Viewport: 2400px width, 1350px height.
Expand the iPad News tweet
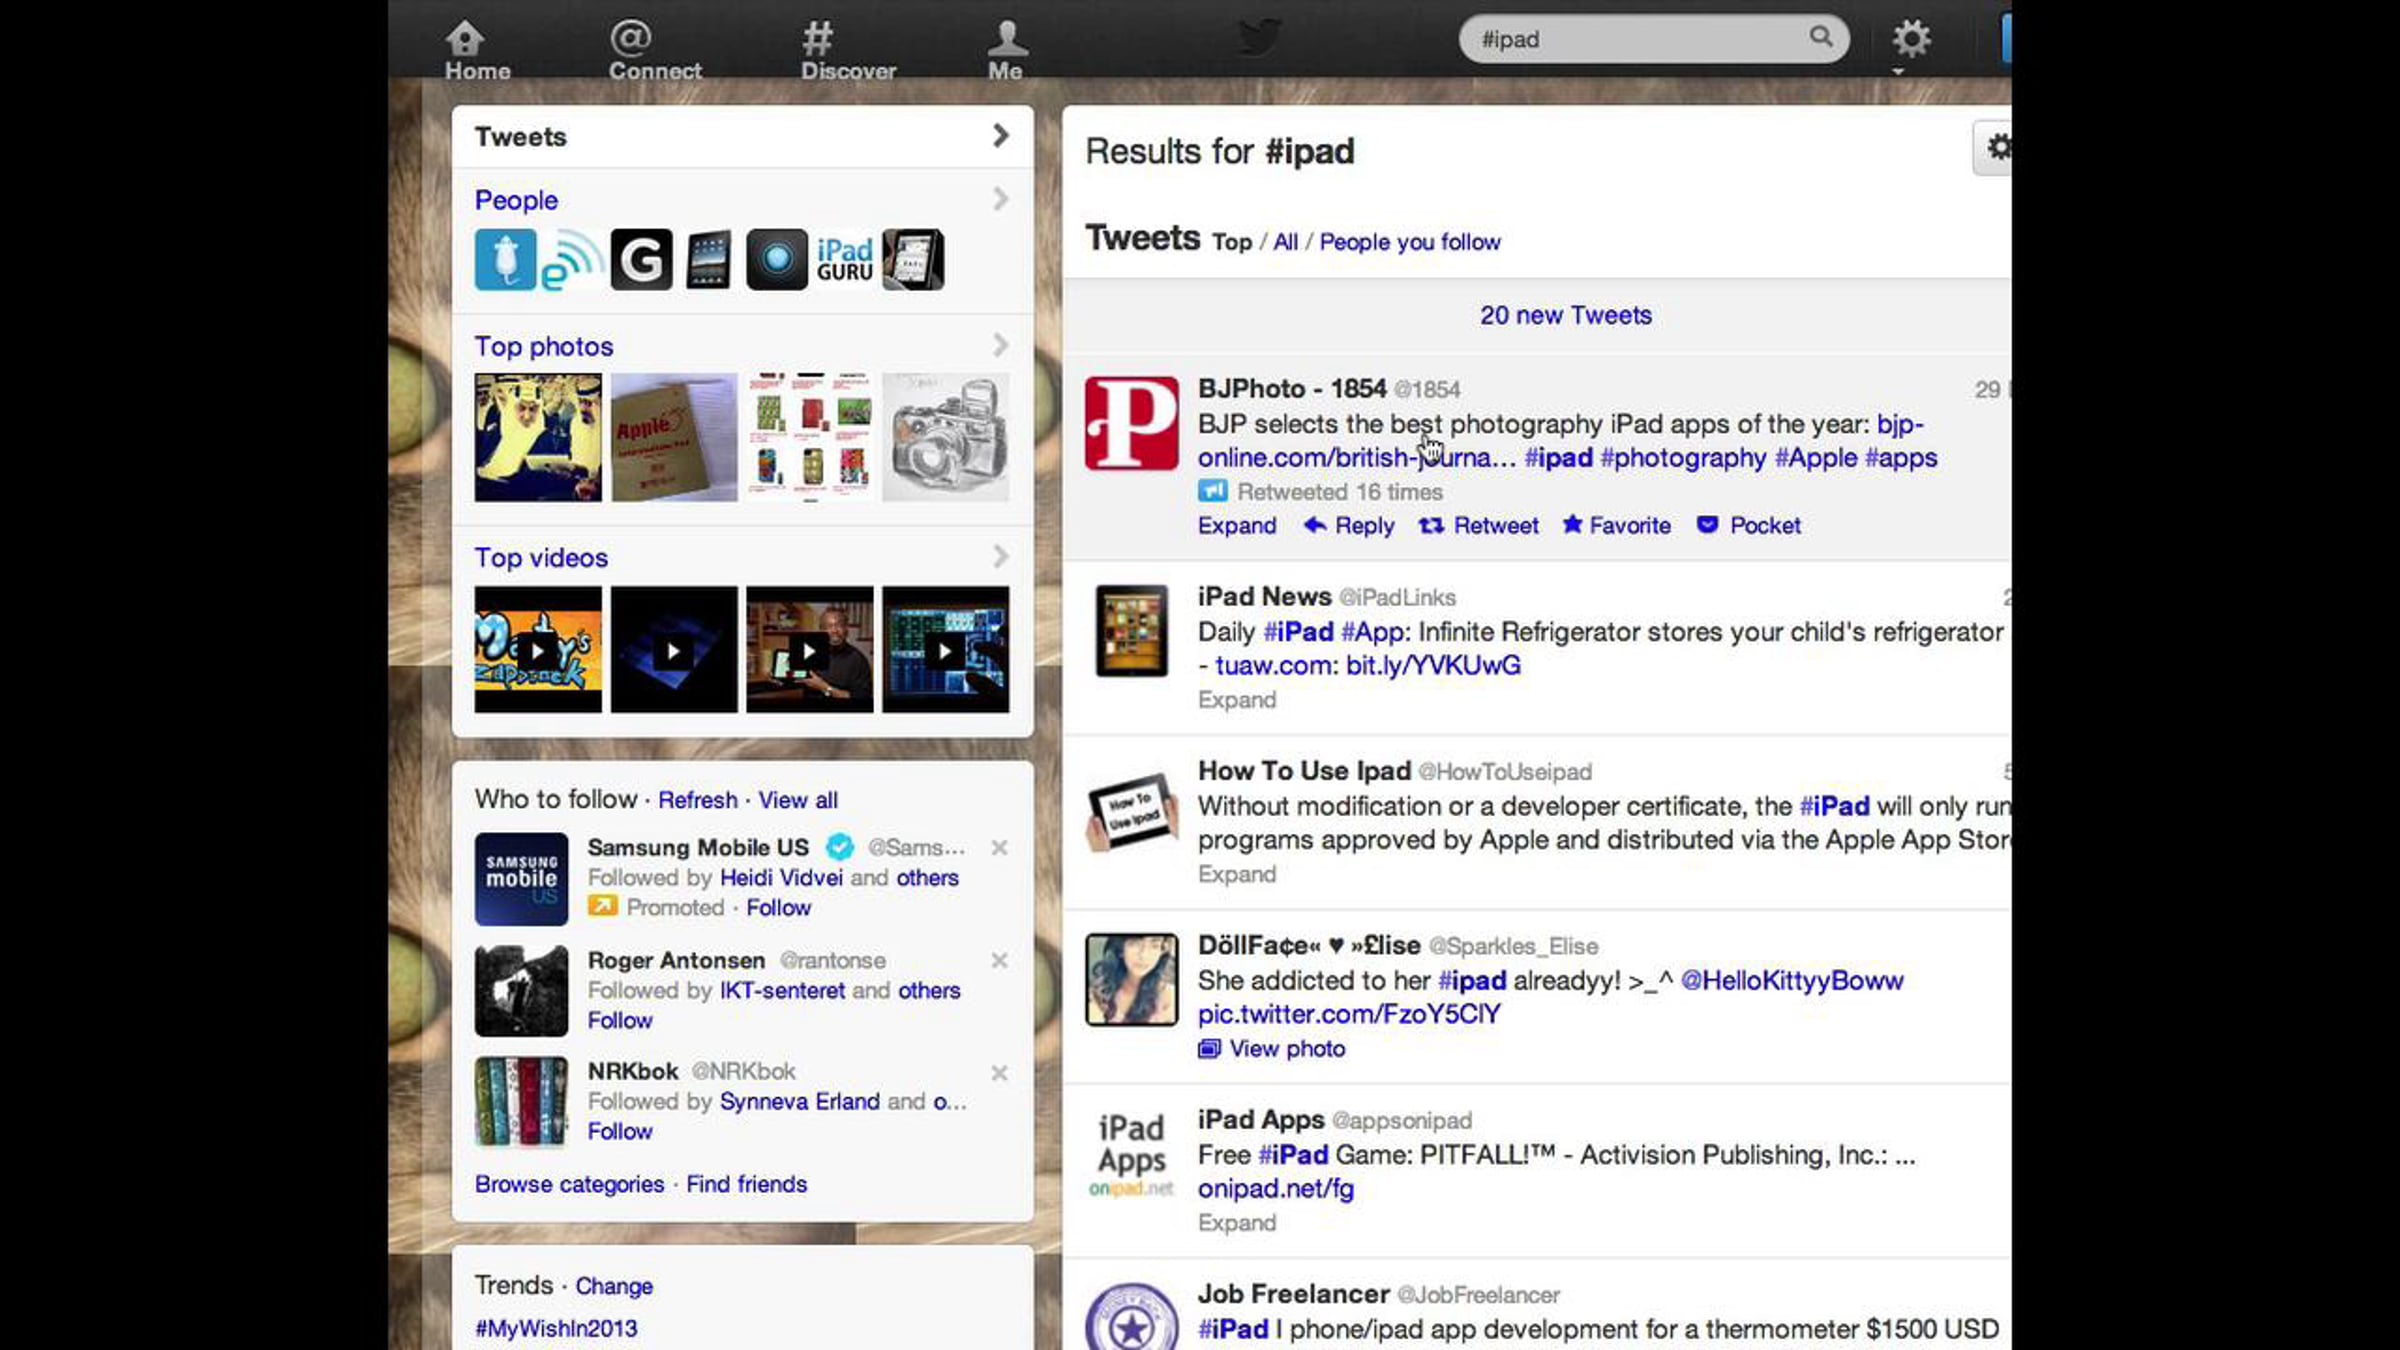[x=1237, y=700]
